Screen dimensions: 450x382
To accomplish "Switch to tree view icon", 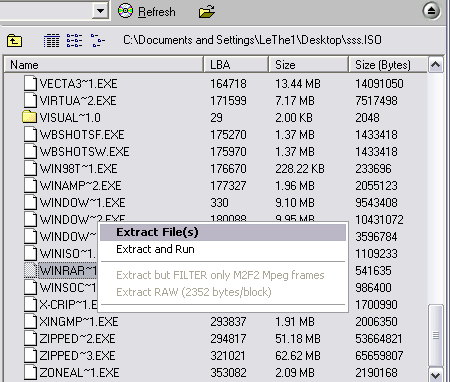I will [x=98, y=41].
